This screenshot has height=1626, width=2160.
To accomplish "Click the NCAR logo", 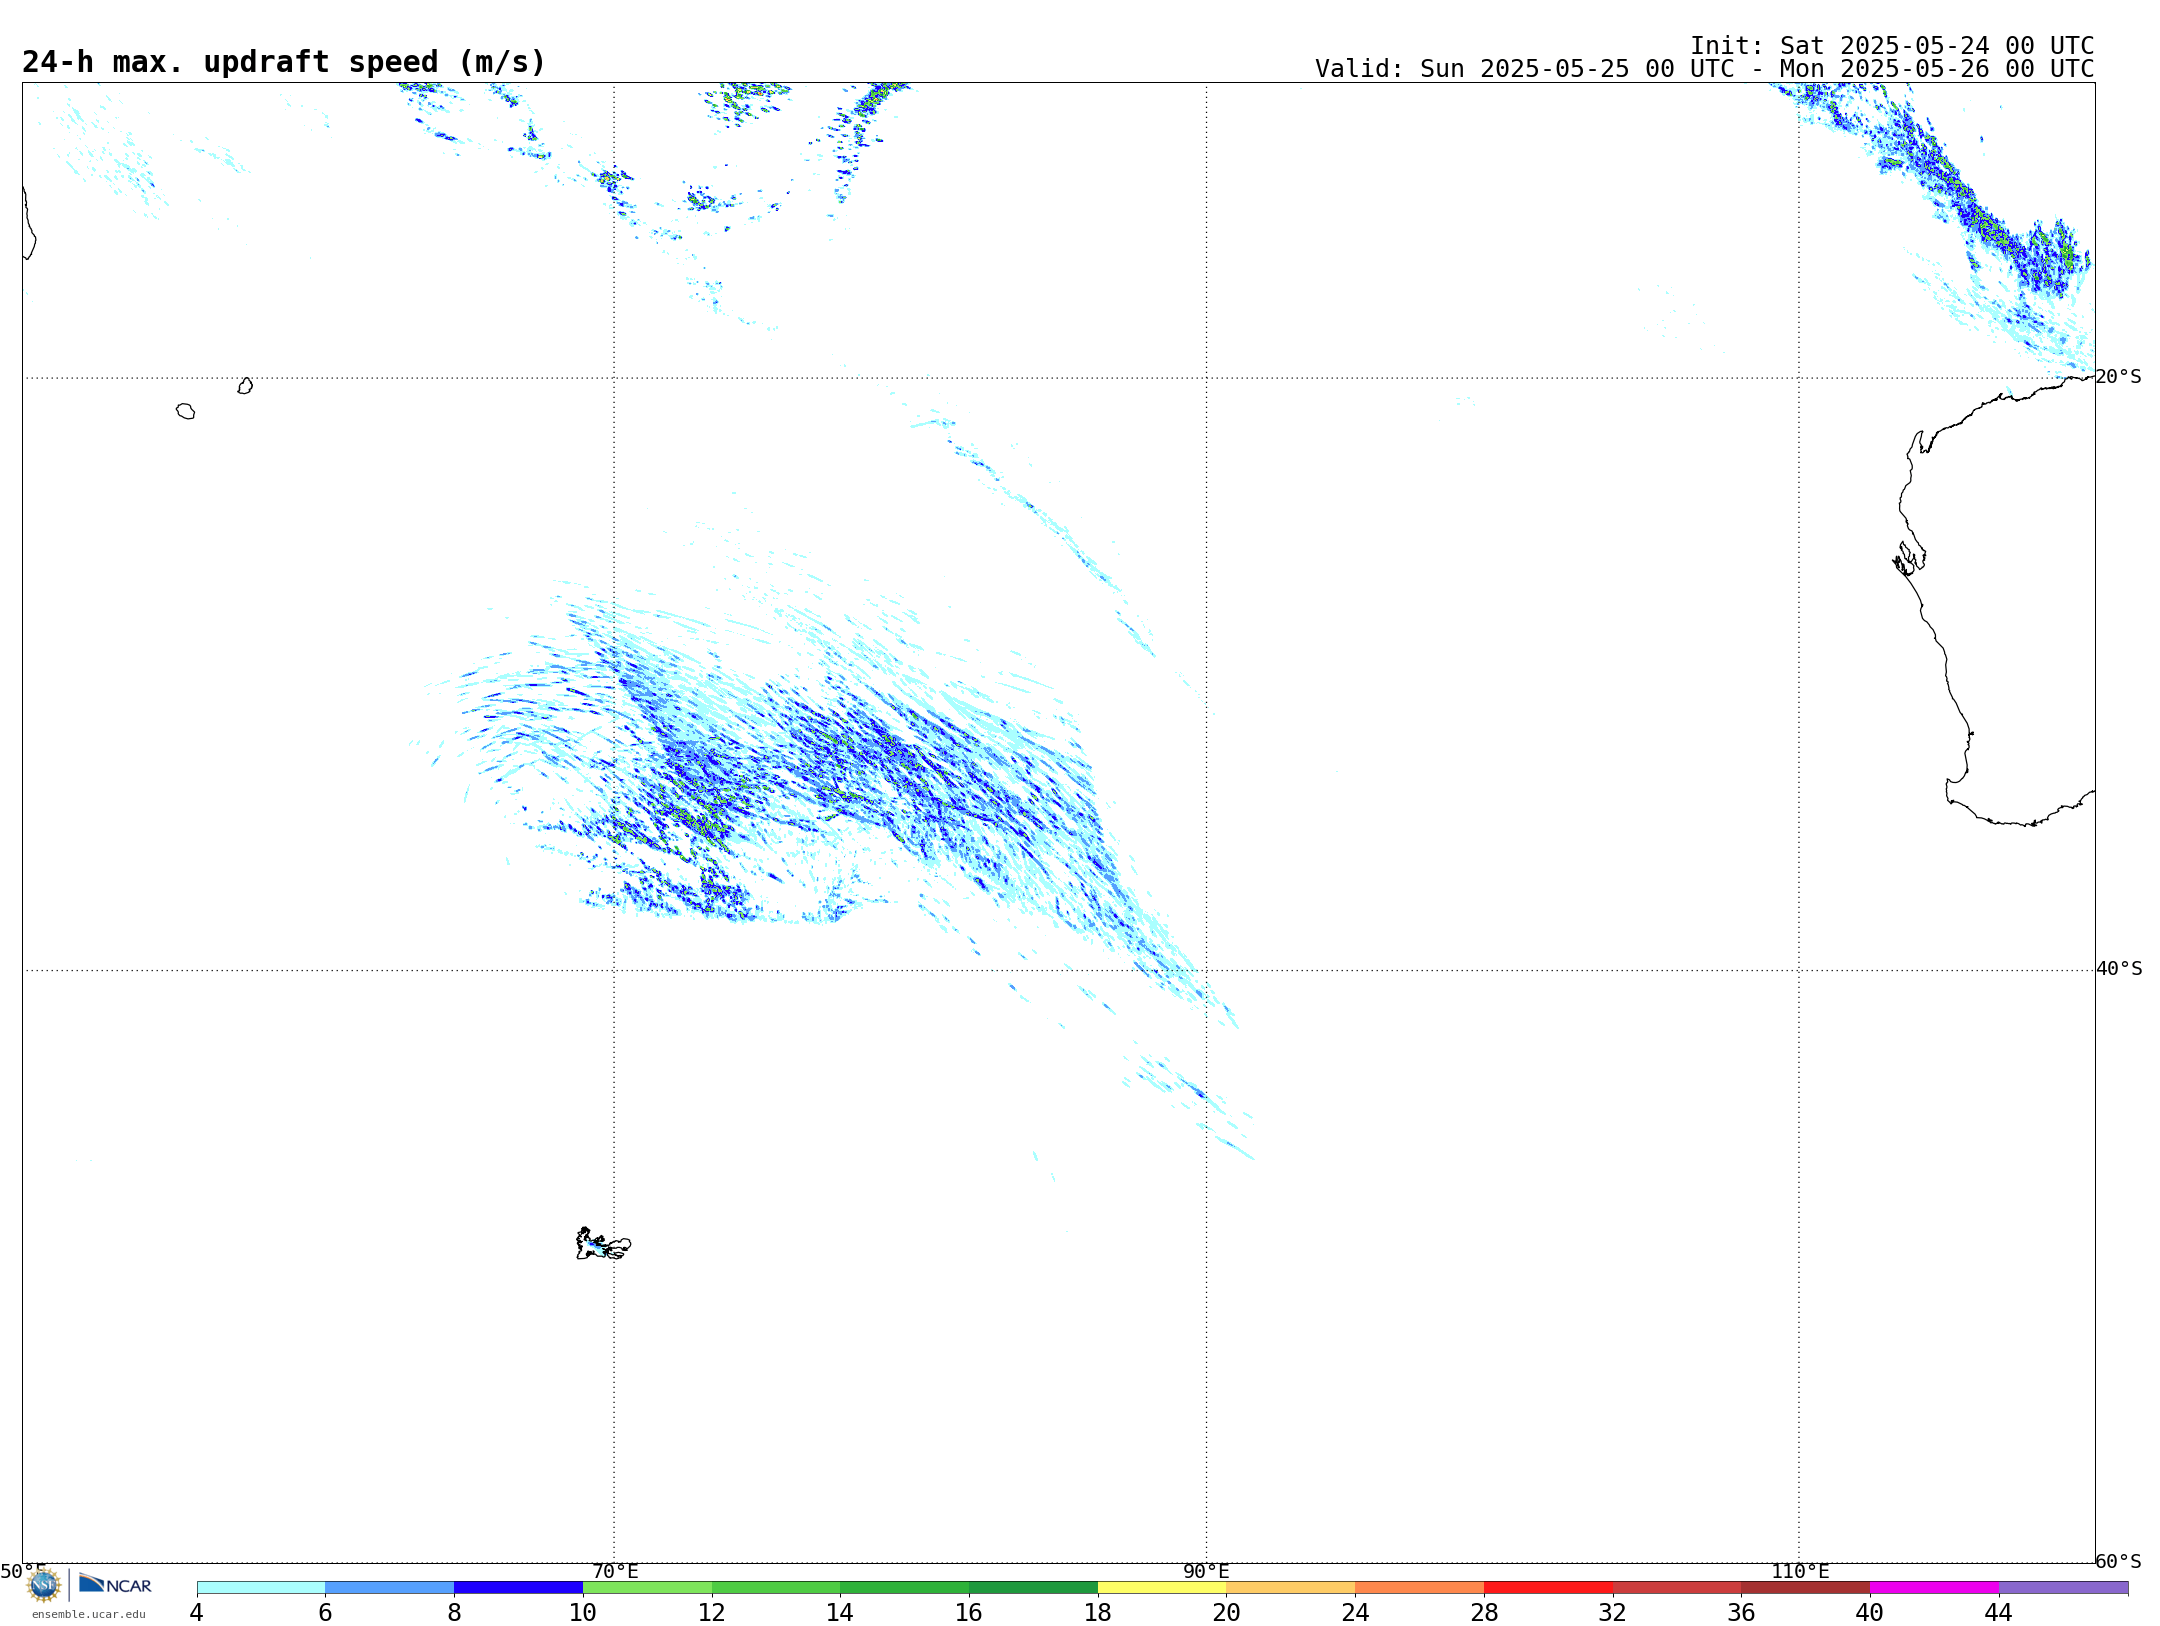I will tap(115, 1584).
